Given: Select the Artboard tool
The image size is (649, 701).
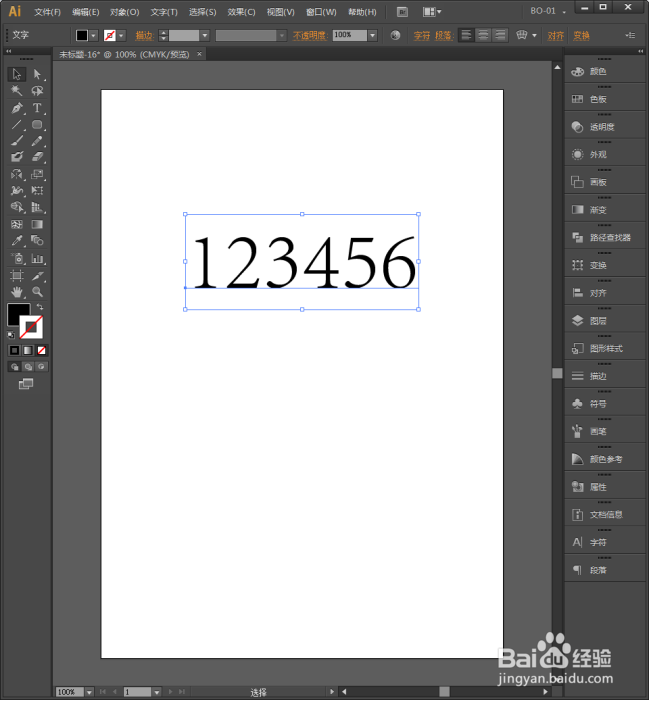Looking at the screenshot, I should pyautogui.click(x=17, y=275).
